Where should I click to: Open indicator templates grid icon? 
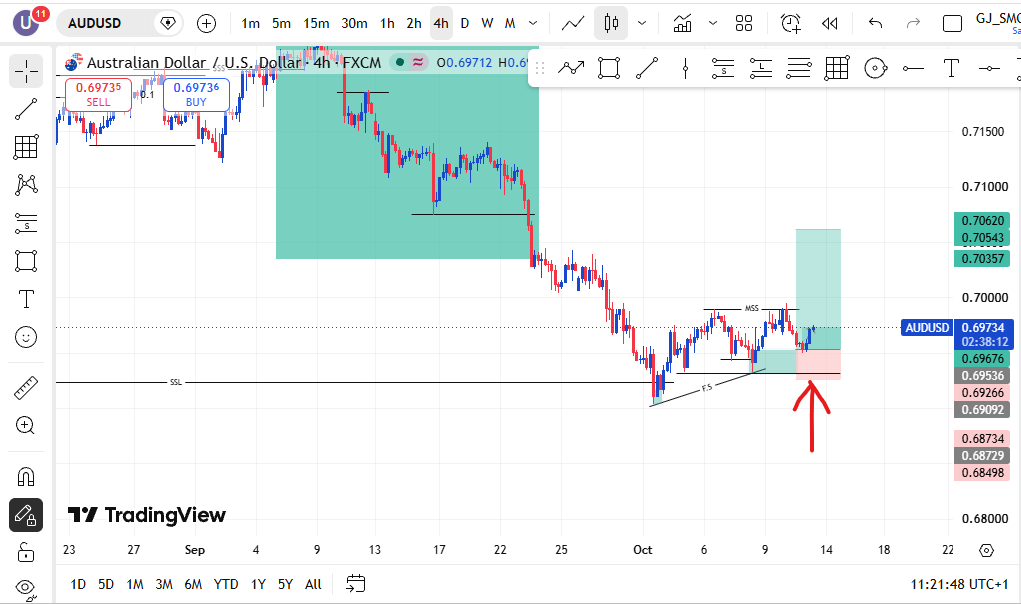coord(744,23)
